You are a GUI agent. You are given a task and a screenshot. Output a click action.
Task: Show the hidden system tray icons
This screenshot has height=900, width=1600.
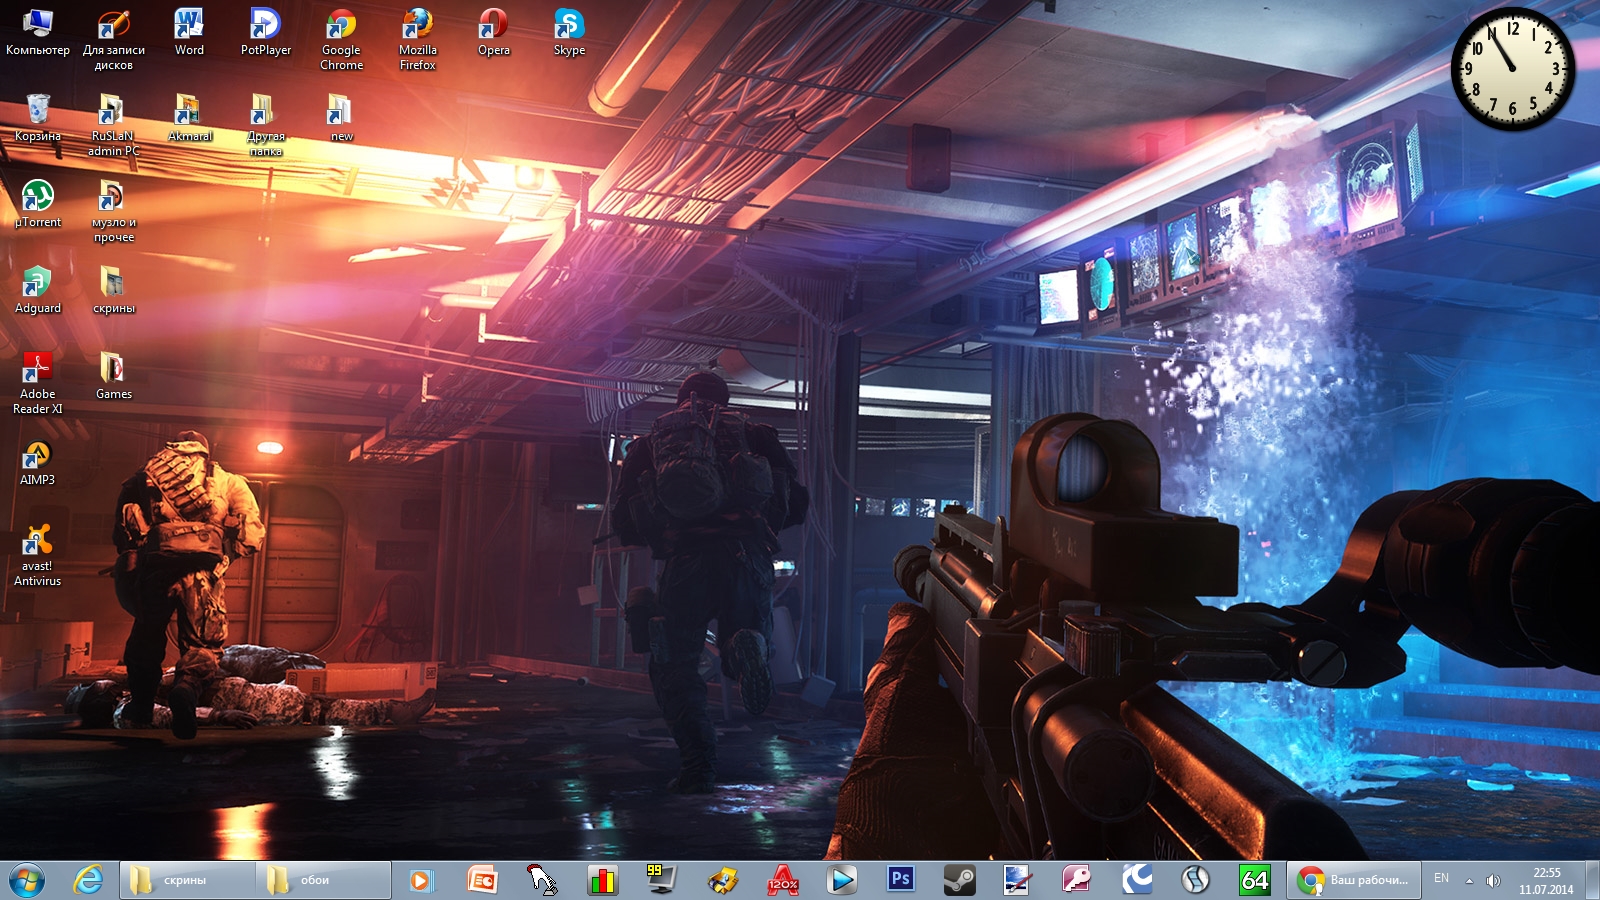(x=1469, y=881)
